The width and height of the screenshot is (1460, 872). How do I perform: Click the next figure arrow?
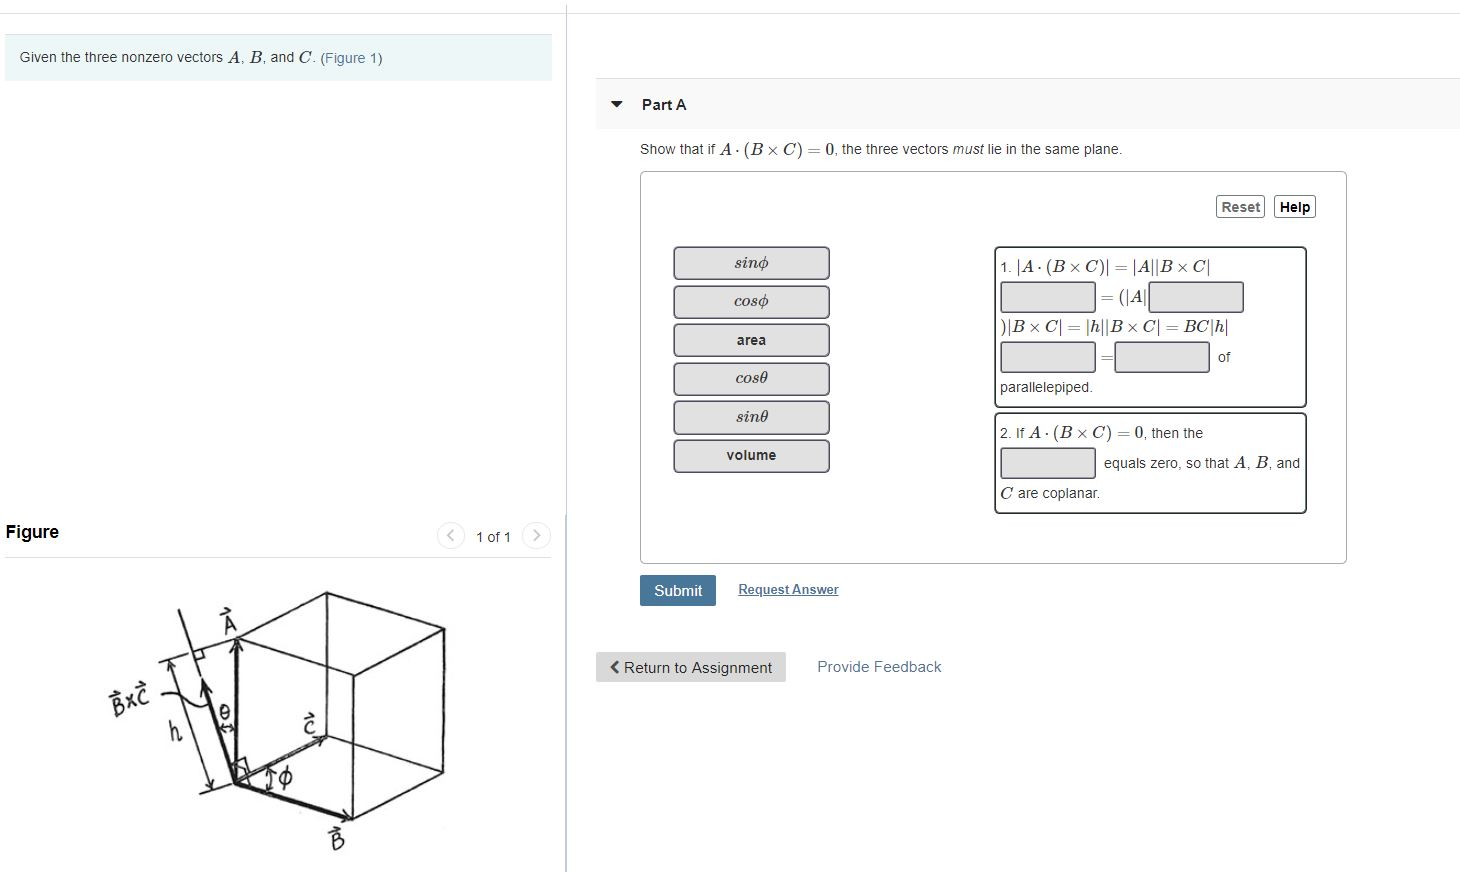click(x=537, y=536)
